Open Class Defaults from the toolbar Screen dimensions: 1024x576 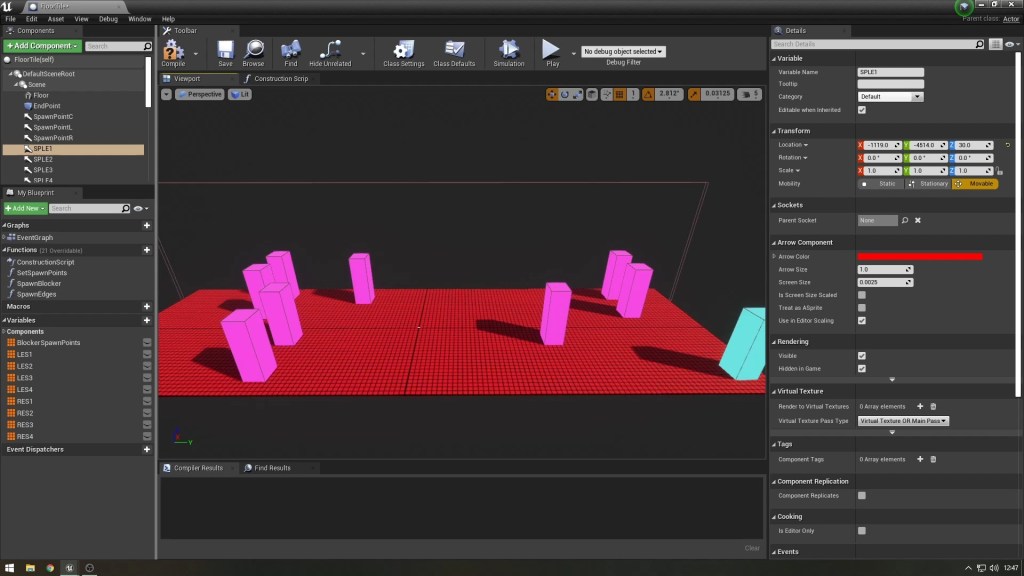pos(454,51)
